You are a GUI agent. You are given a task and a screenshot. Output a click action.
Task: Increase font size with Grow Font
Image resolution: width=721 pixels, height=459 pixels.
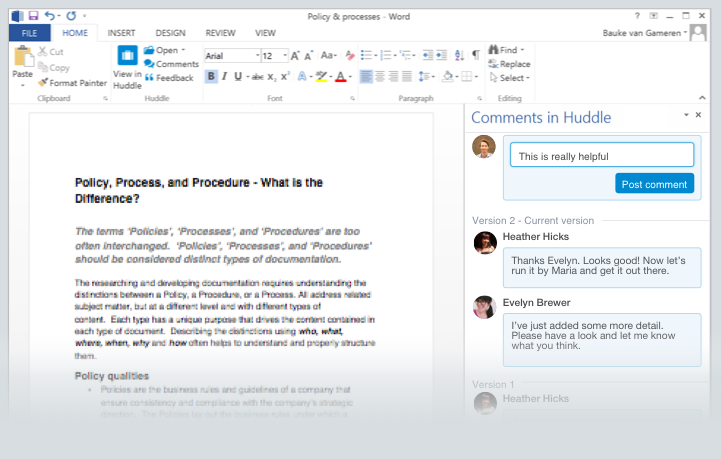click(x=295, y=56)
